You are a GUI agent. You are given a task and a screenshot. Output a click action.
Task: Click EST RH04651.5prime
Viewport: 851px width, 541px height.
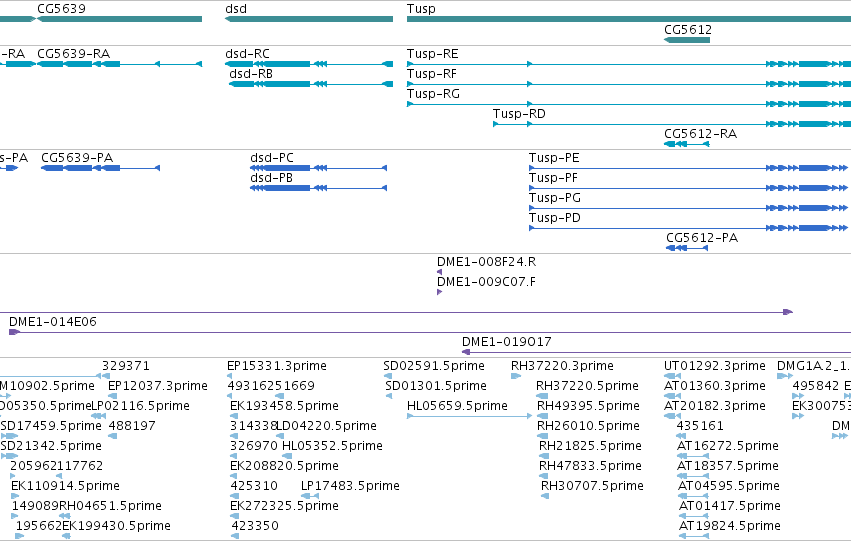[x=110, y=506]
